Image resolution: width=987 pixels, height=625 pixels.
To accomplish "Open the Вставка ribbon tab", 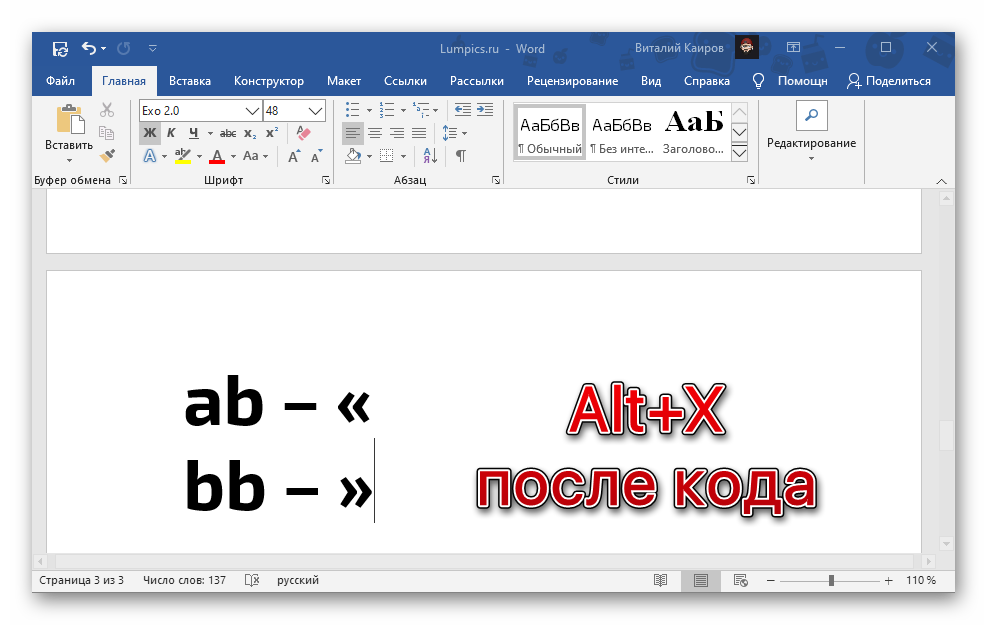I will (x=189, y=81).
